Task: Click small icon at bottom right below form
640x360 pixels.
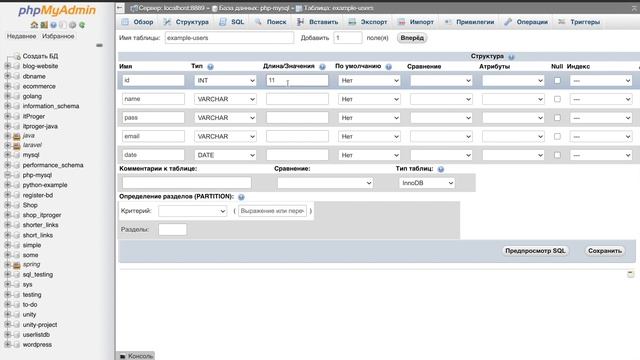Action: pos(631,274)
